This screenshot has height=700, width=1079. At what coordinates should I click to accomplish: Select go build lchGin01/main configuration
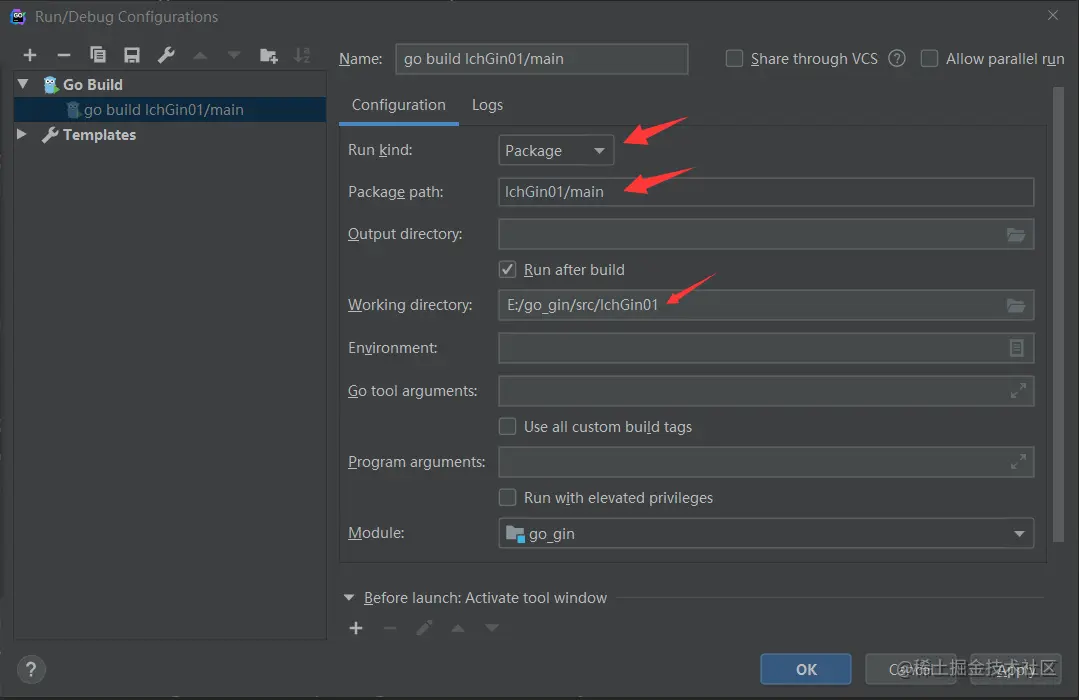[163, 110]
